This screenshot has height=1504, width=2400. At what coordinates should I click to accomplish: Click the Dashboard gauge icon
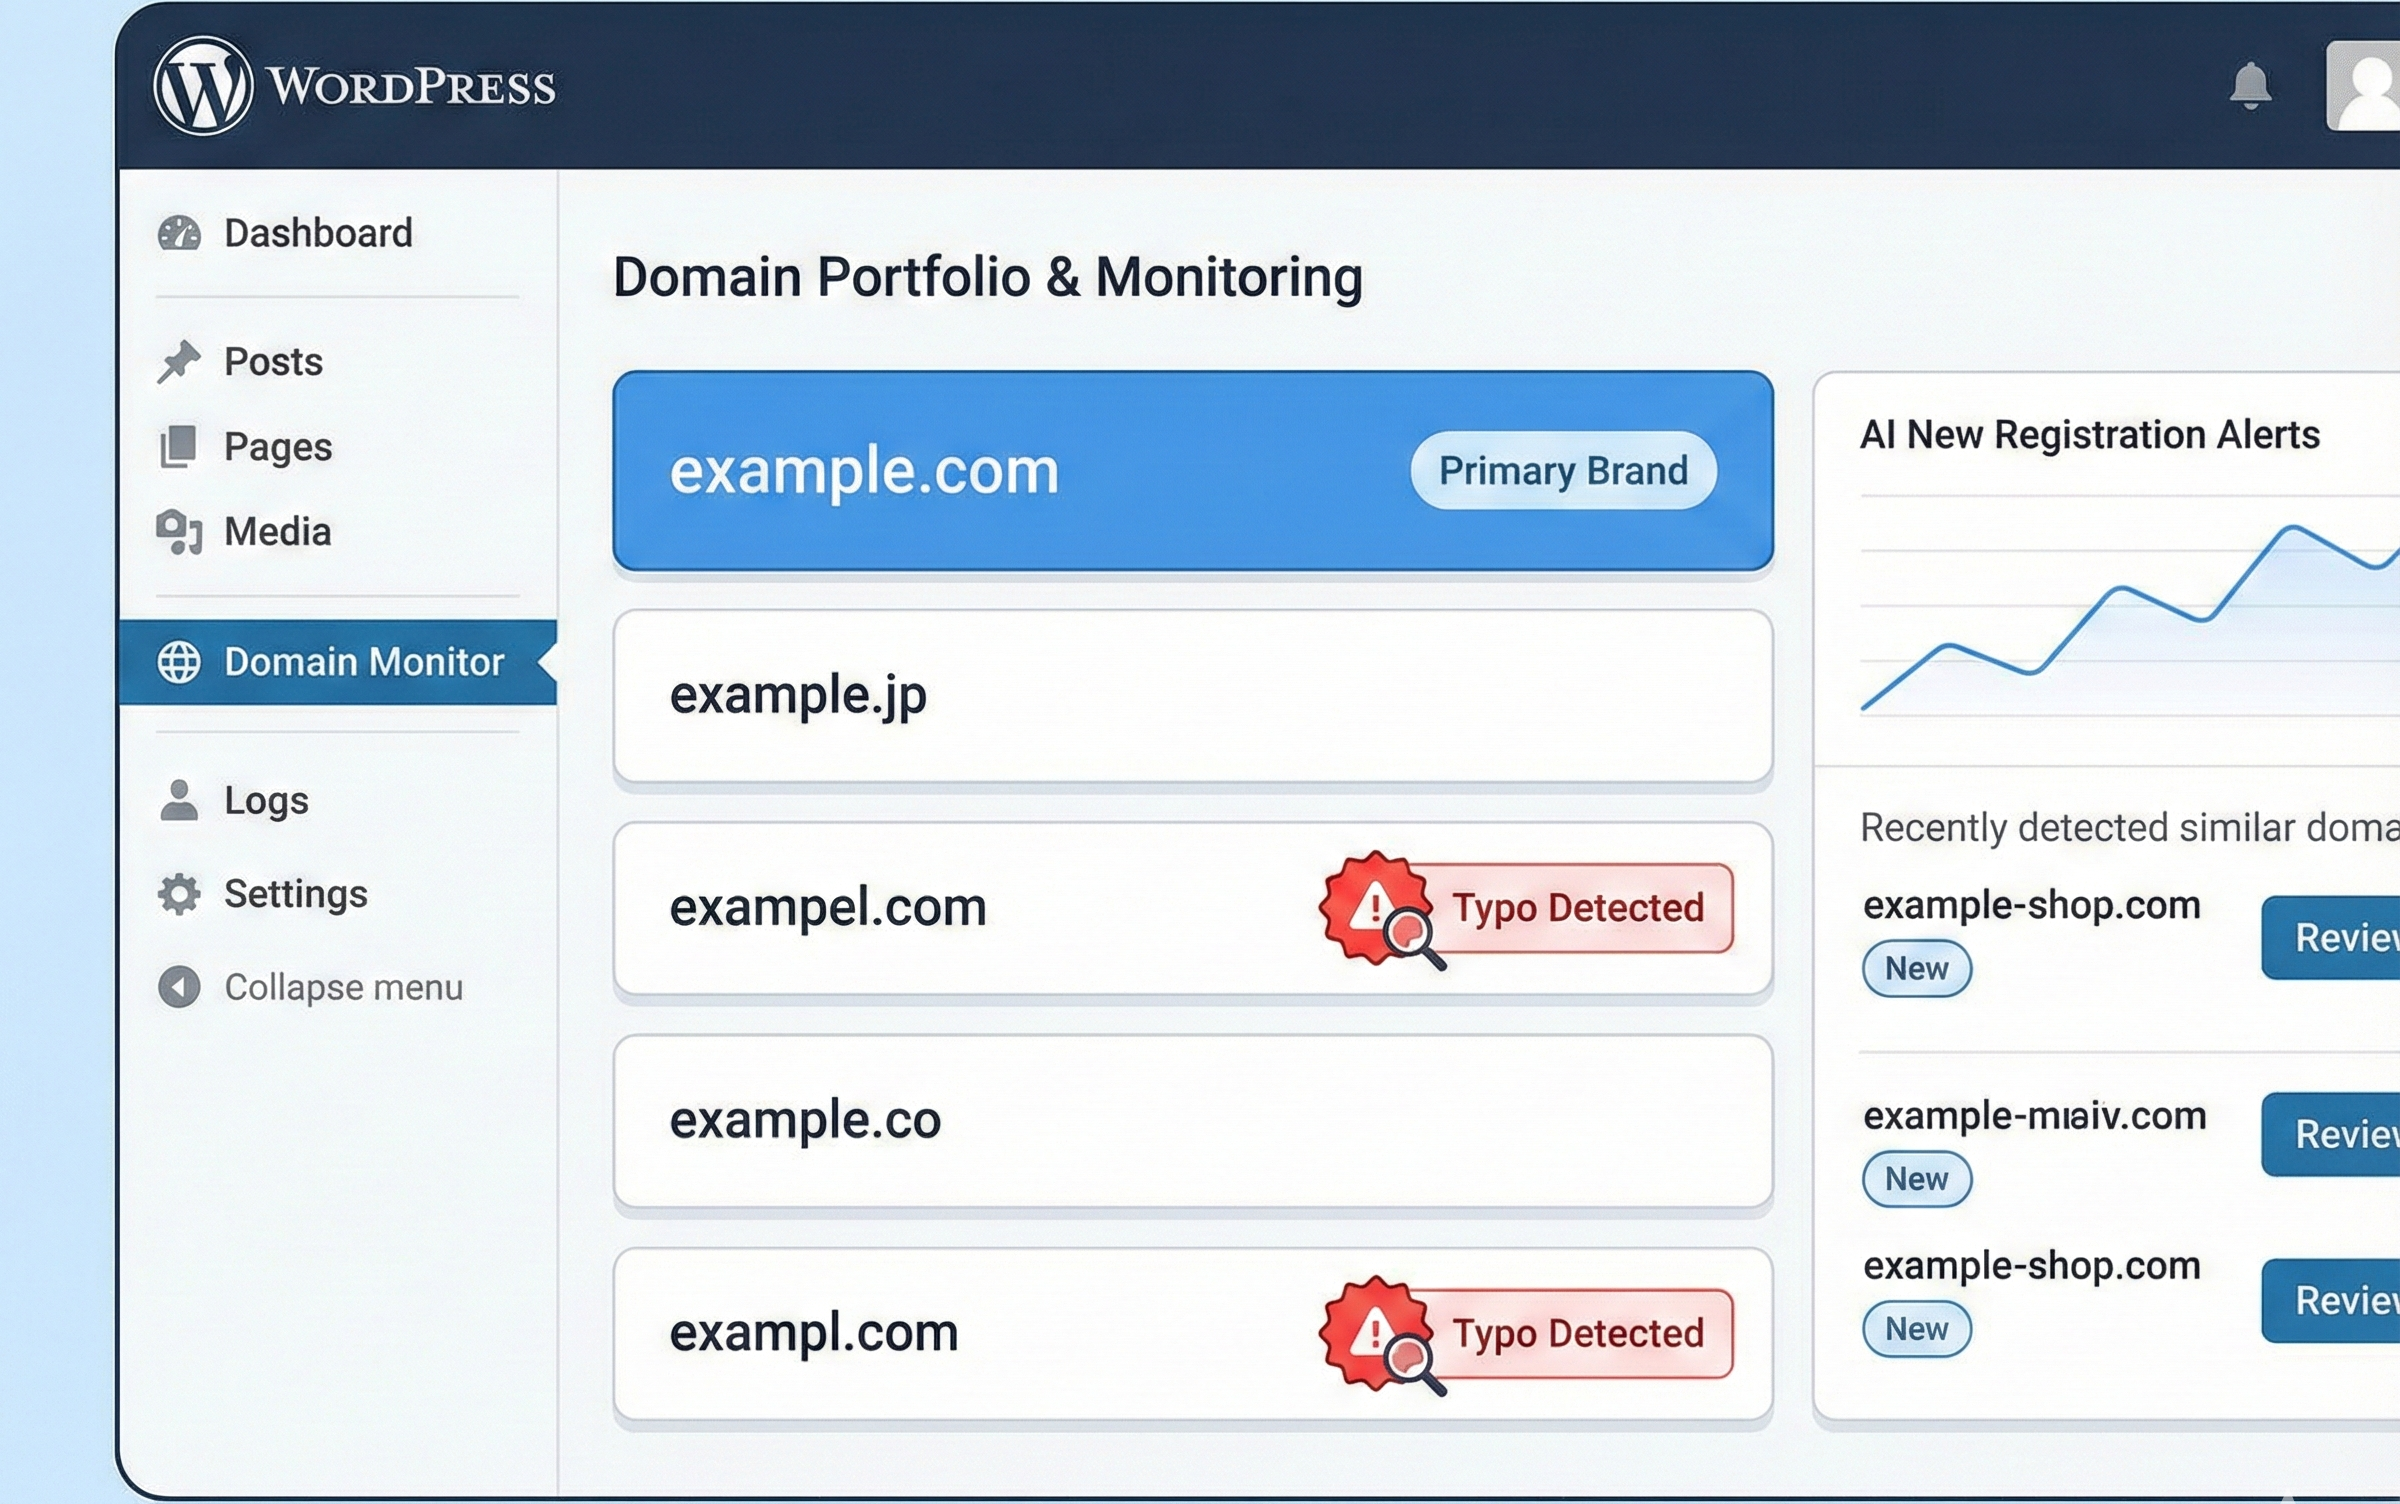179,233
